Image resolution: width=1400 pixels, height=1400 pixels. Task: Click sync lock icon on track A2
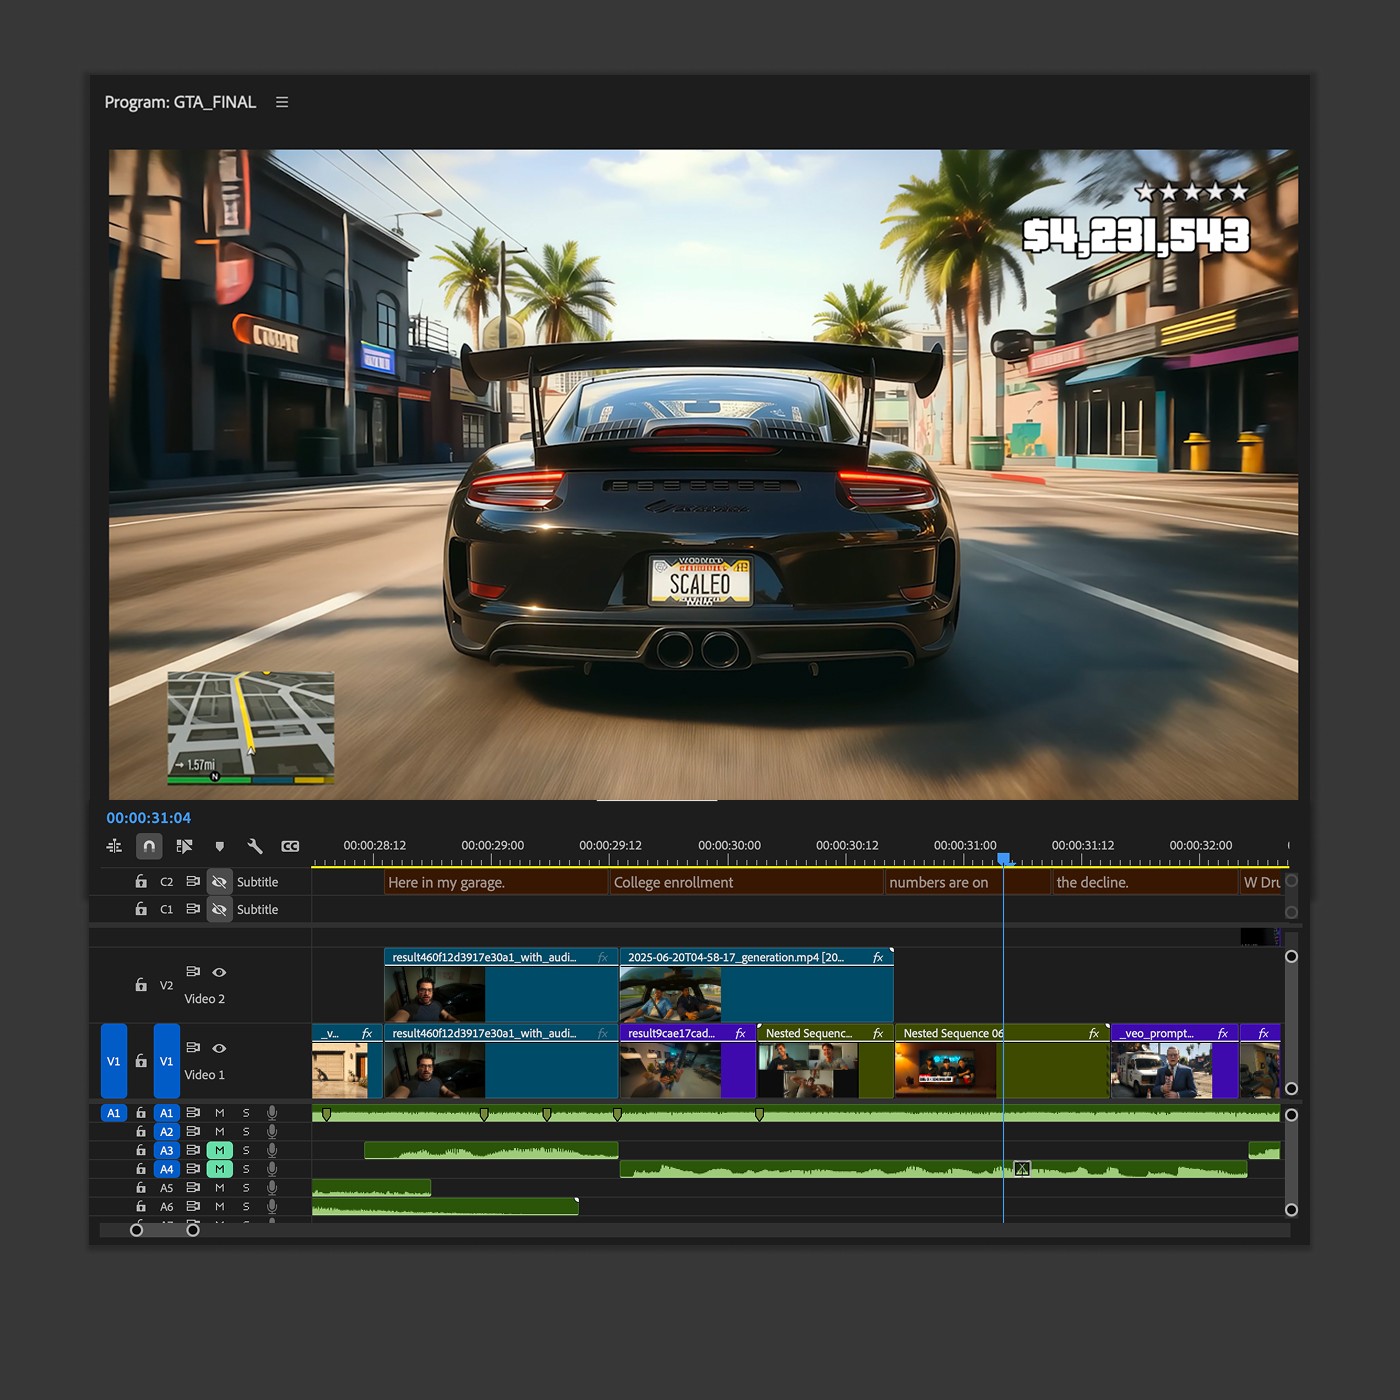(193, 1132)
